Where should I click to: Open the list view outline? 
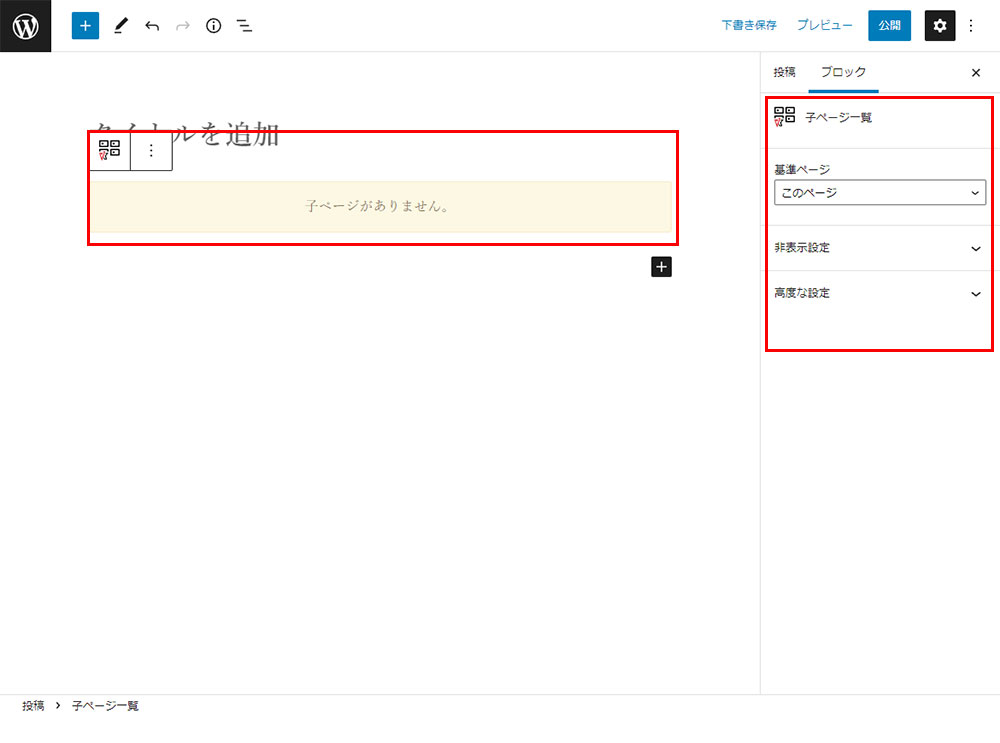click(244, 26)
